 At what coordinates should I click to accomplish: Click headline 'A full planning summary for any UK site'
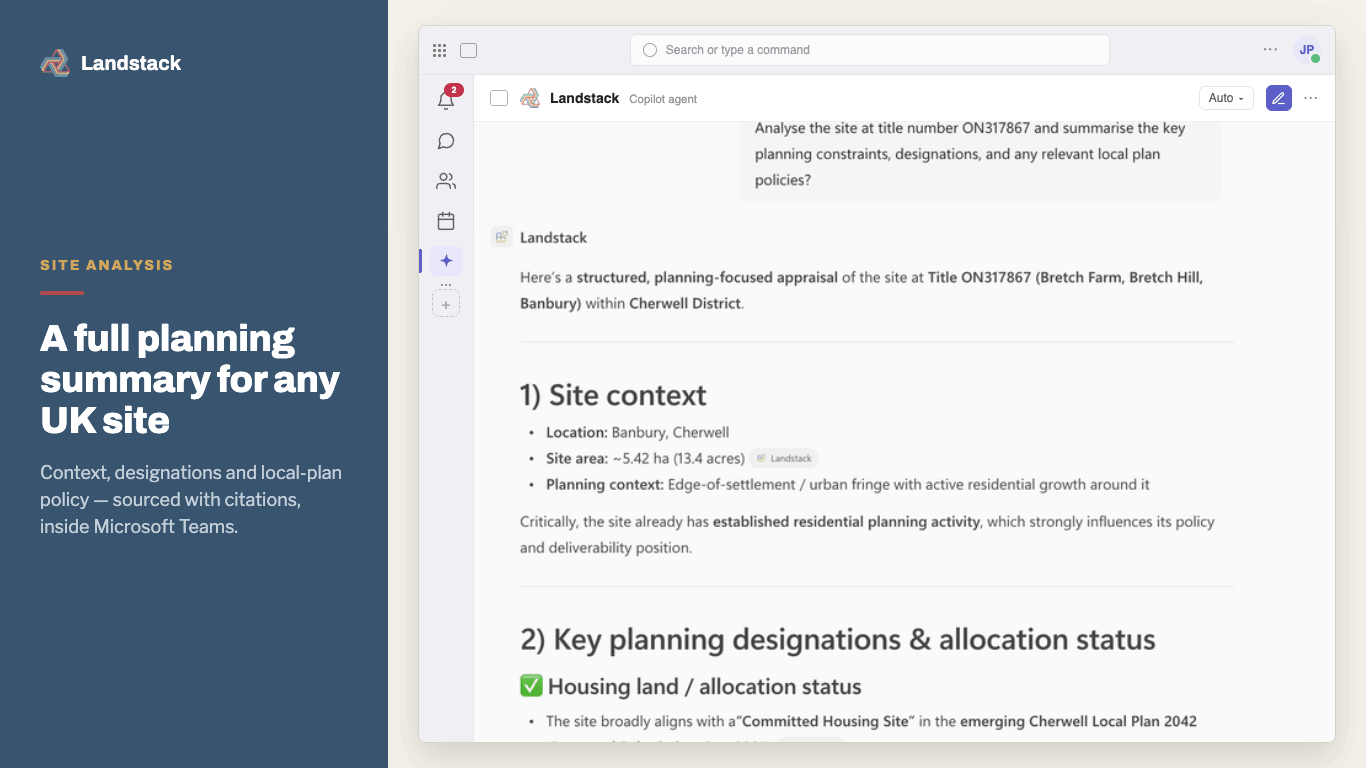(190, 379)
